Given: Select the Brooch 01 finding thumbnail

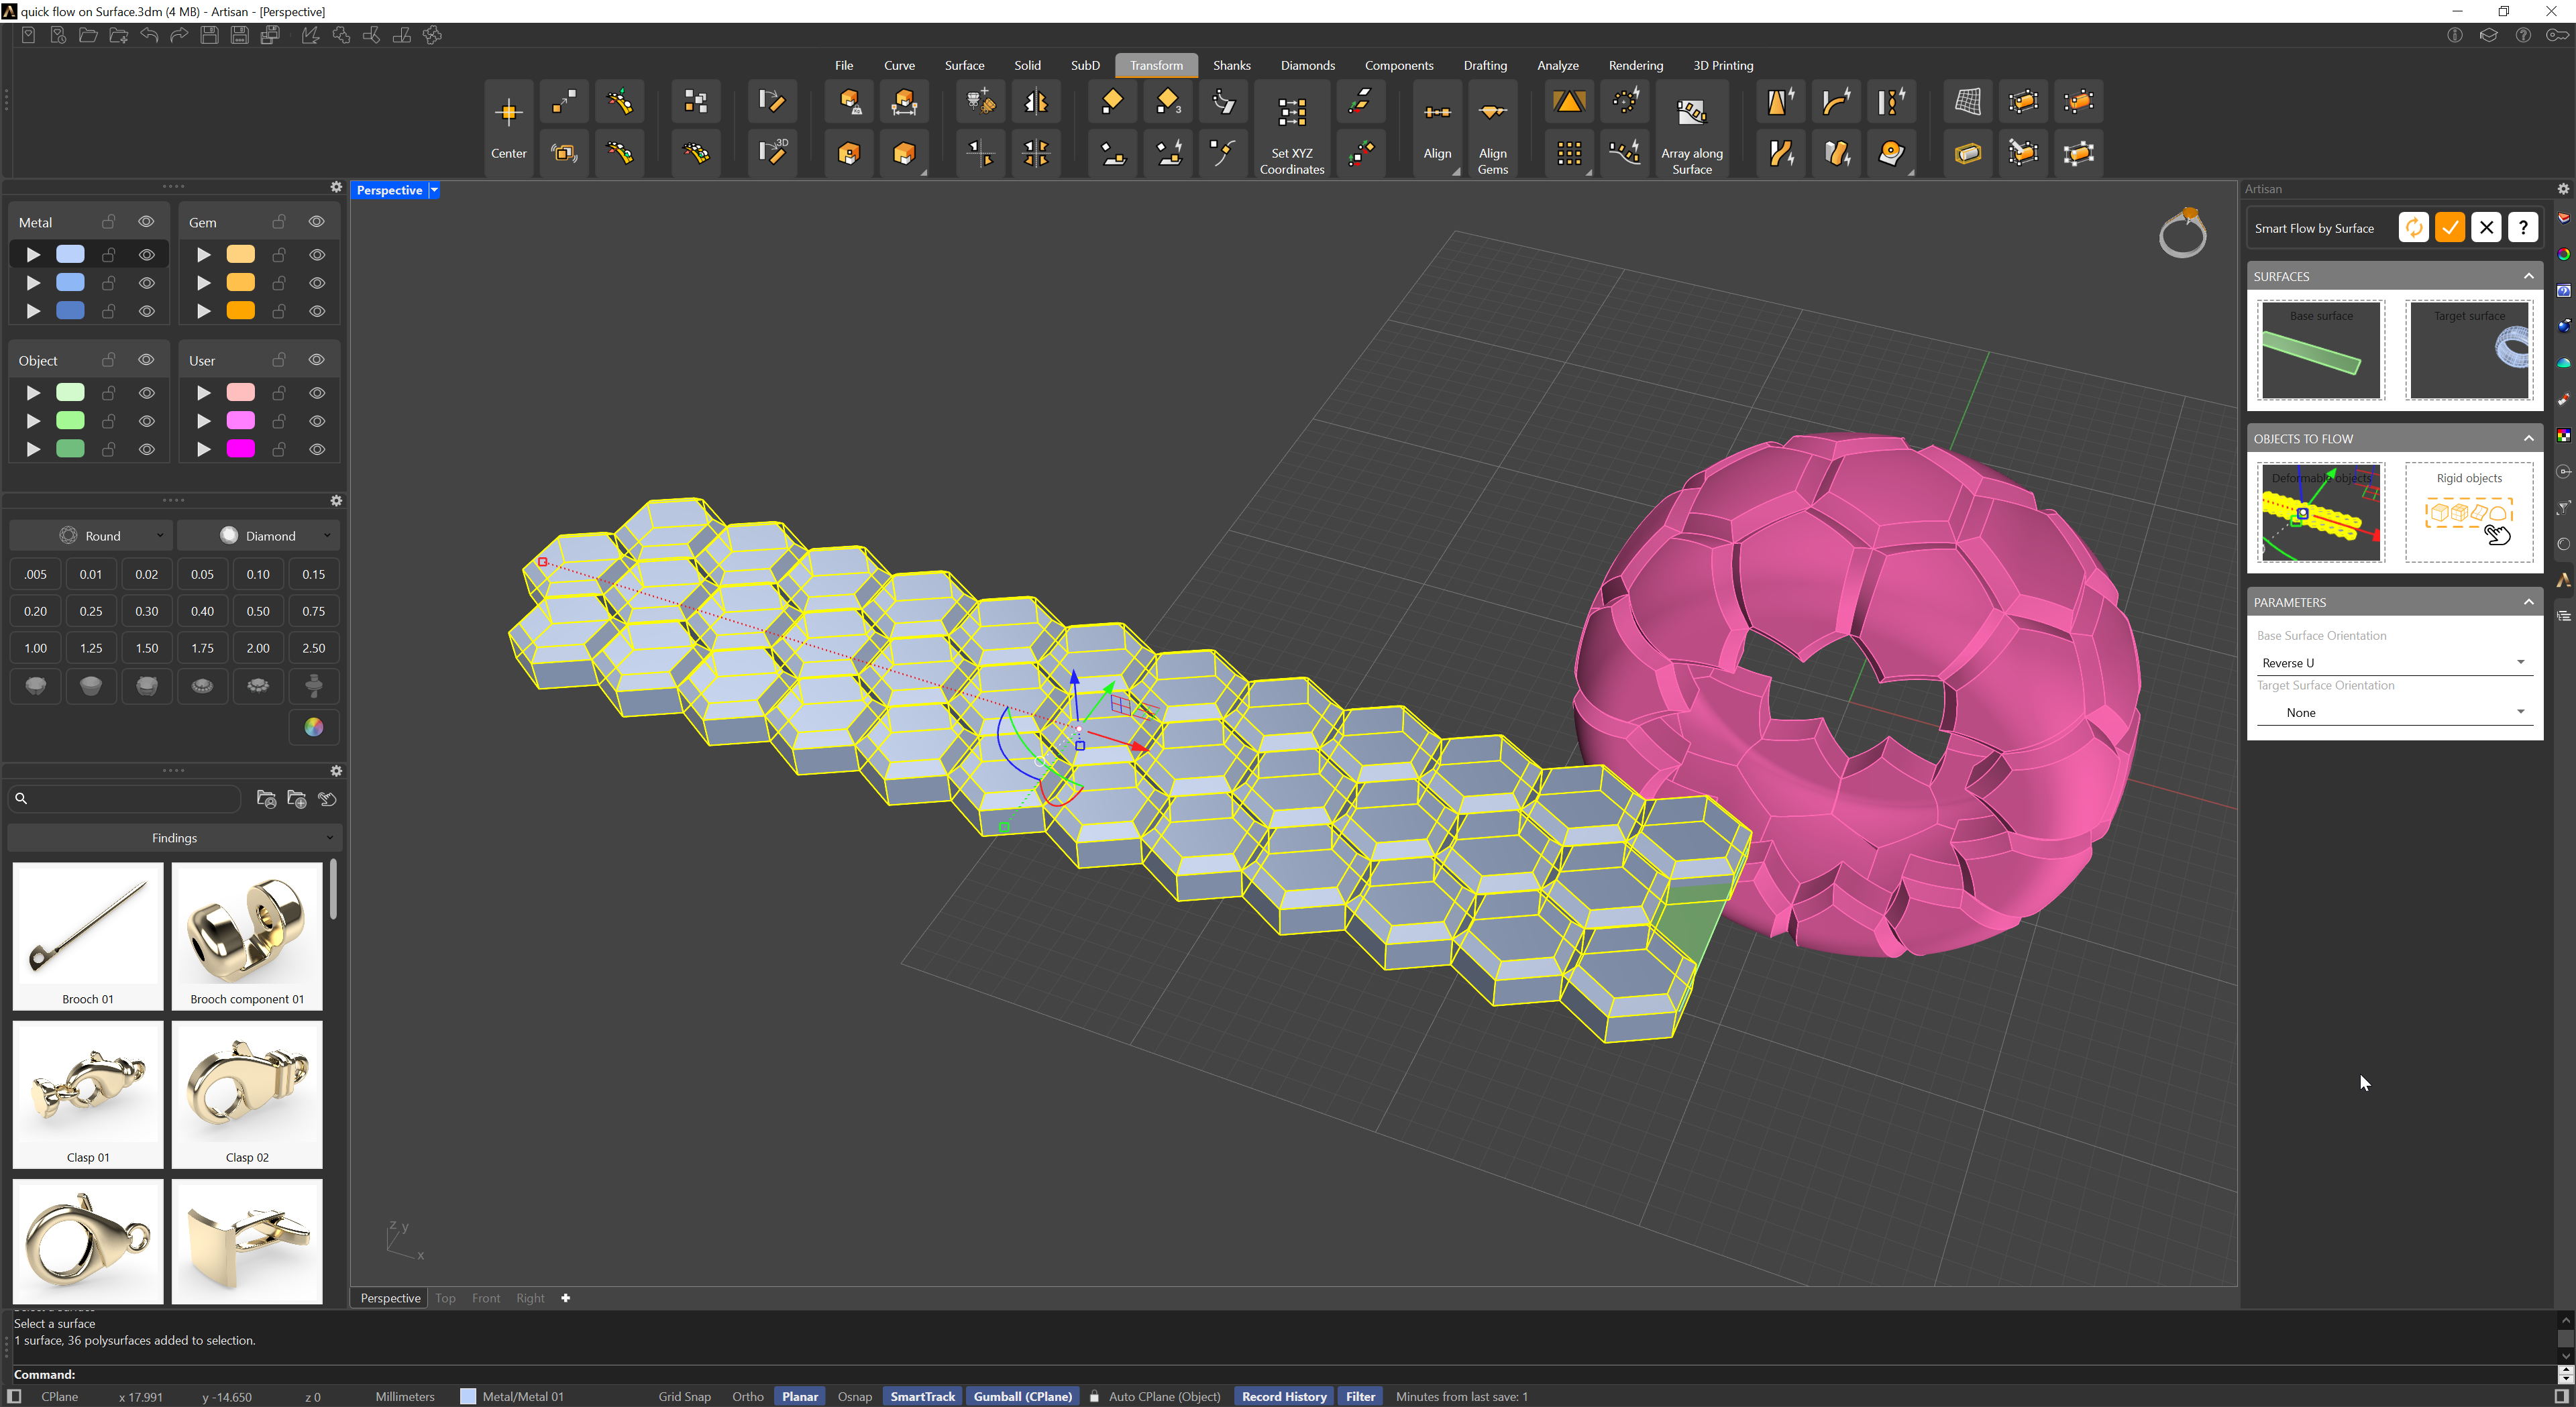Looking at the screenshot, I should pyautogui.click(x=88, y=936).
